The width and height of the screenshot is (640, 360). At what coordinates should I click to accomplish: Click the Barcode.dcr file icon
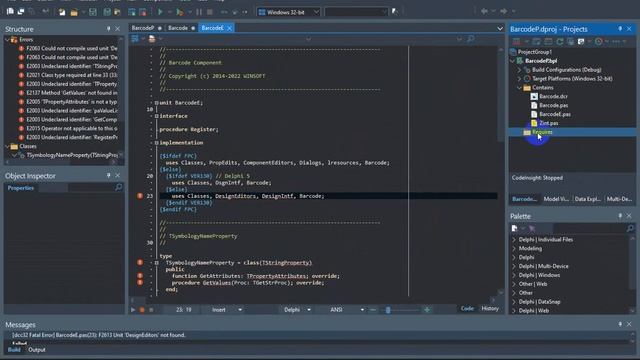[x=534, y=96]
